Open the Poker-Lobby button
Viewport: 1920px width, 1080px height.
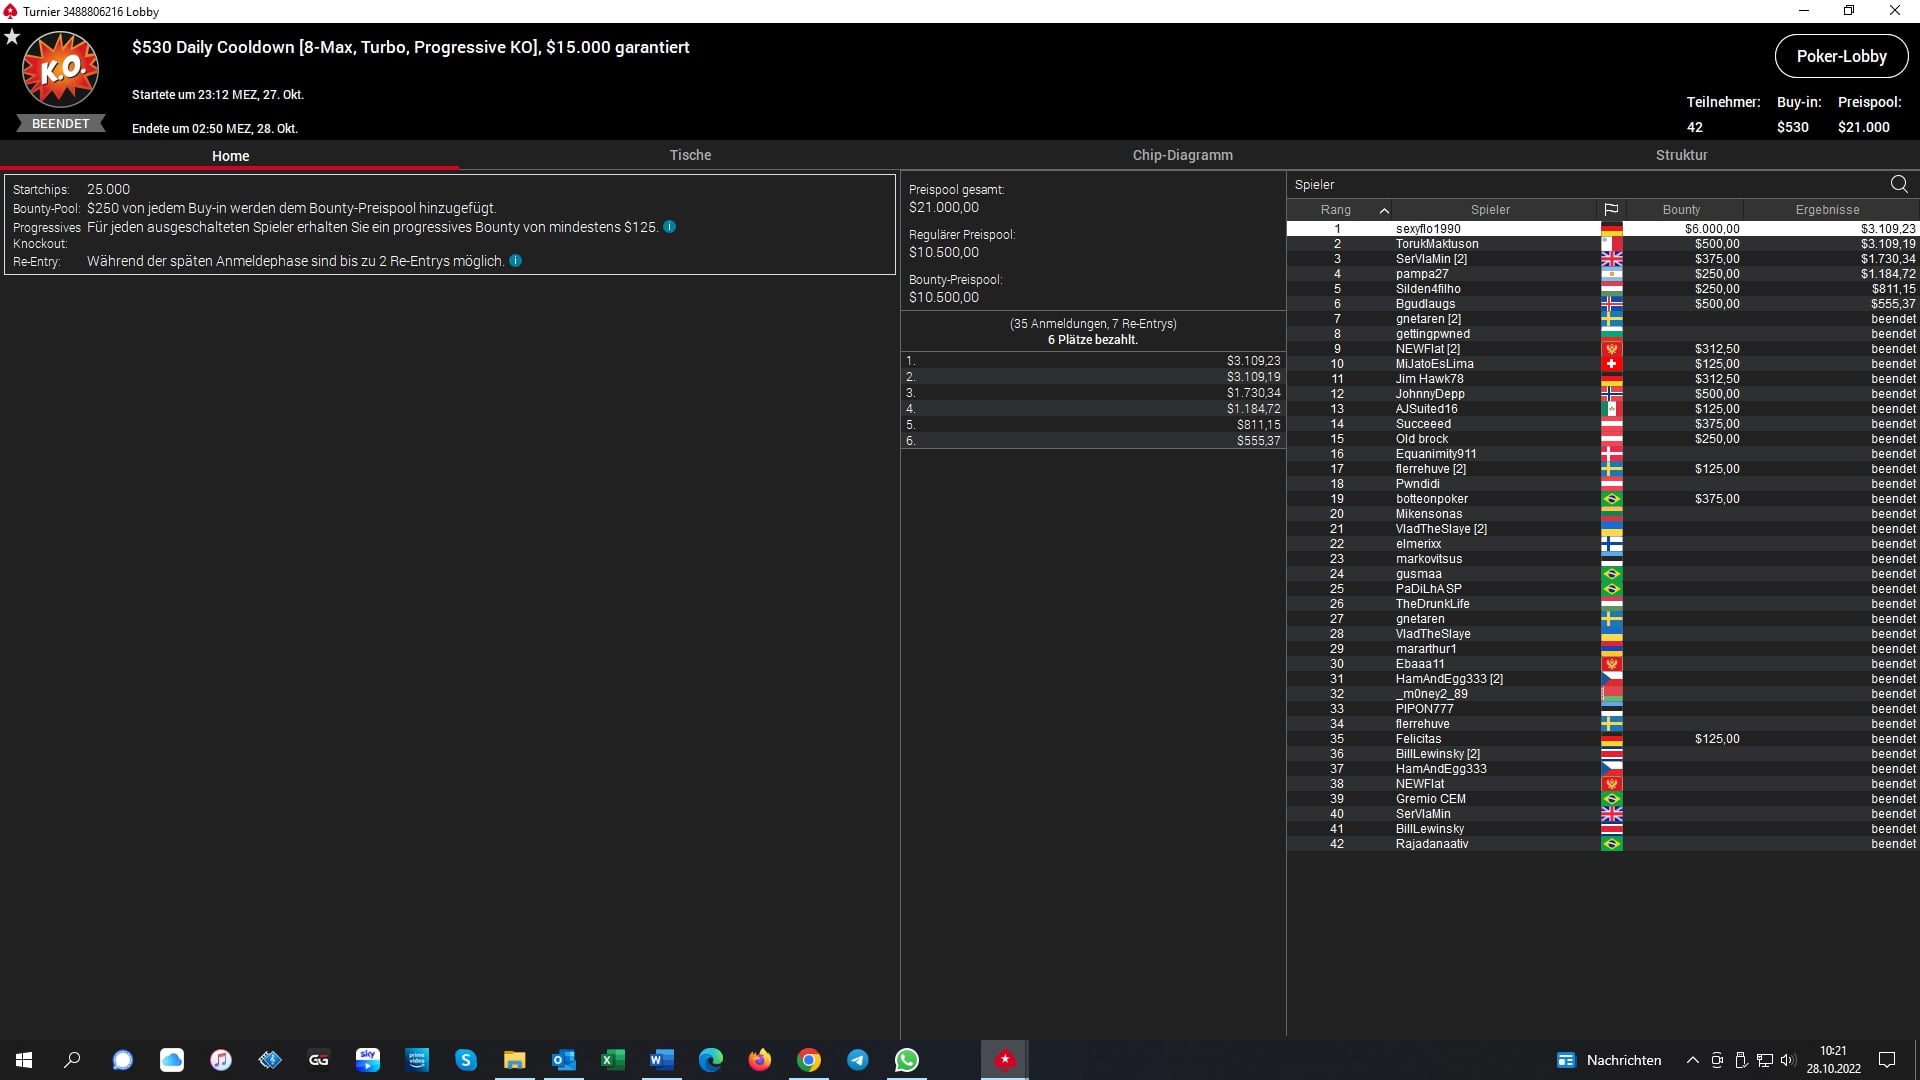1840,57
